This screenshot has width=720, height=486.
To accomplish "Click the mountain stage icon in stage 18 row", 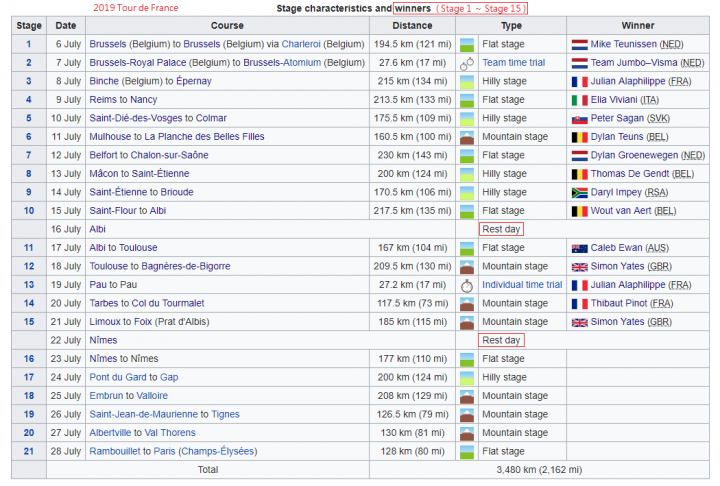I will [467, 396].
